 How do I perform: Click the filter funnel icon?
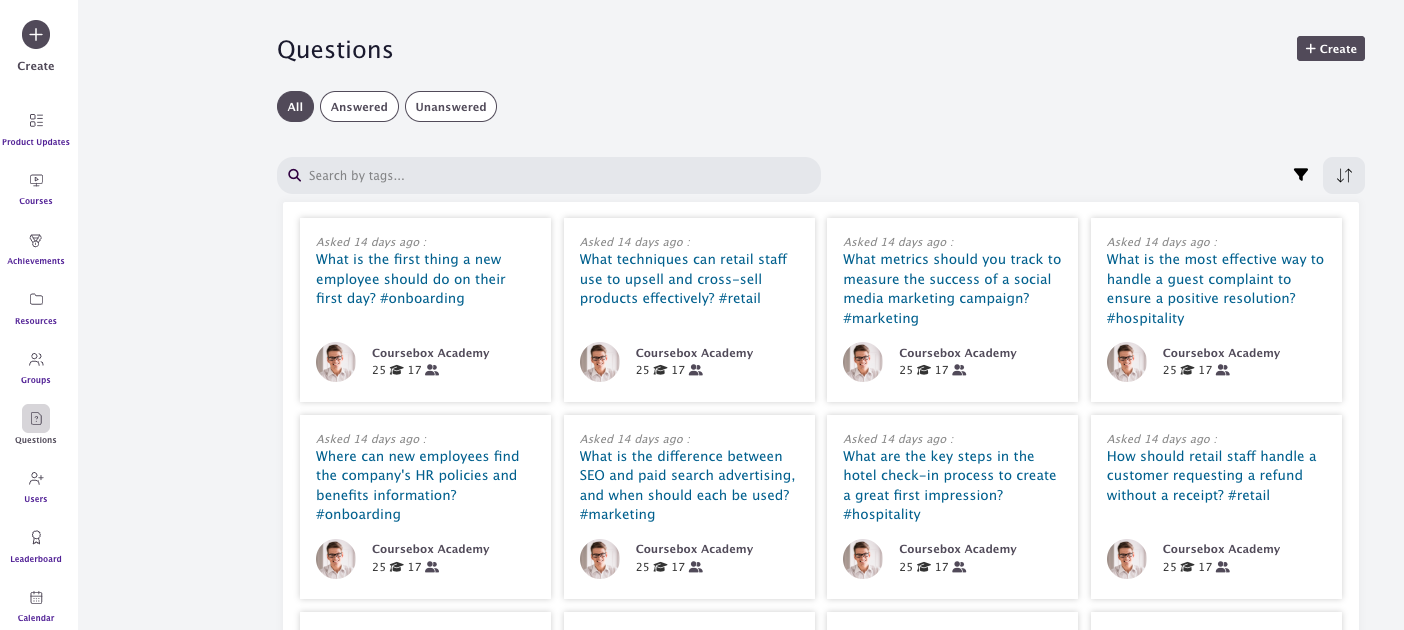click(1300, 175)
